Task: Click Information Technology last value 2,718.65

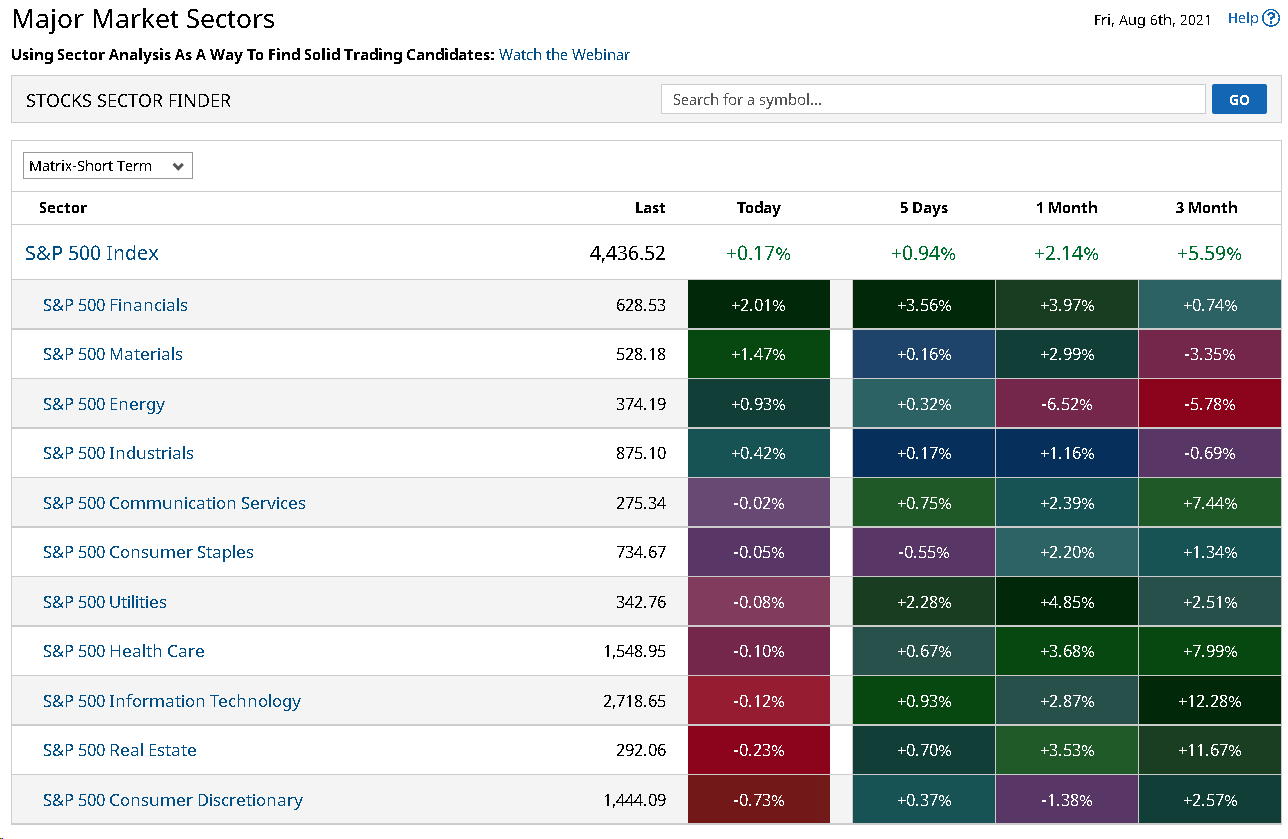Action: click(x=634, y=701)
